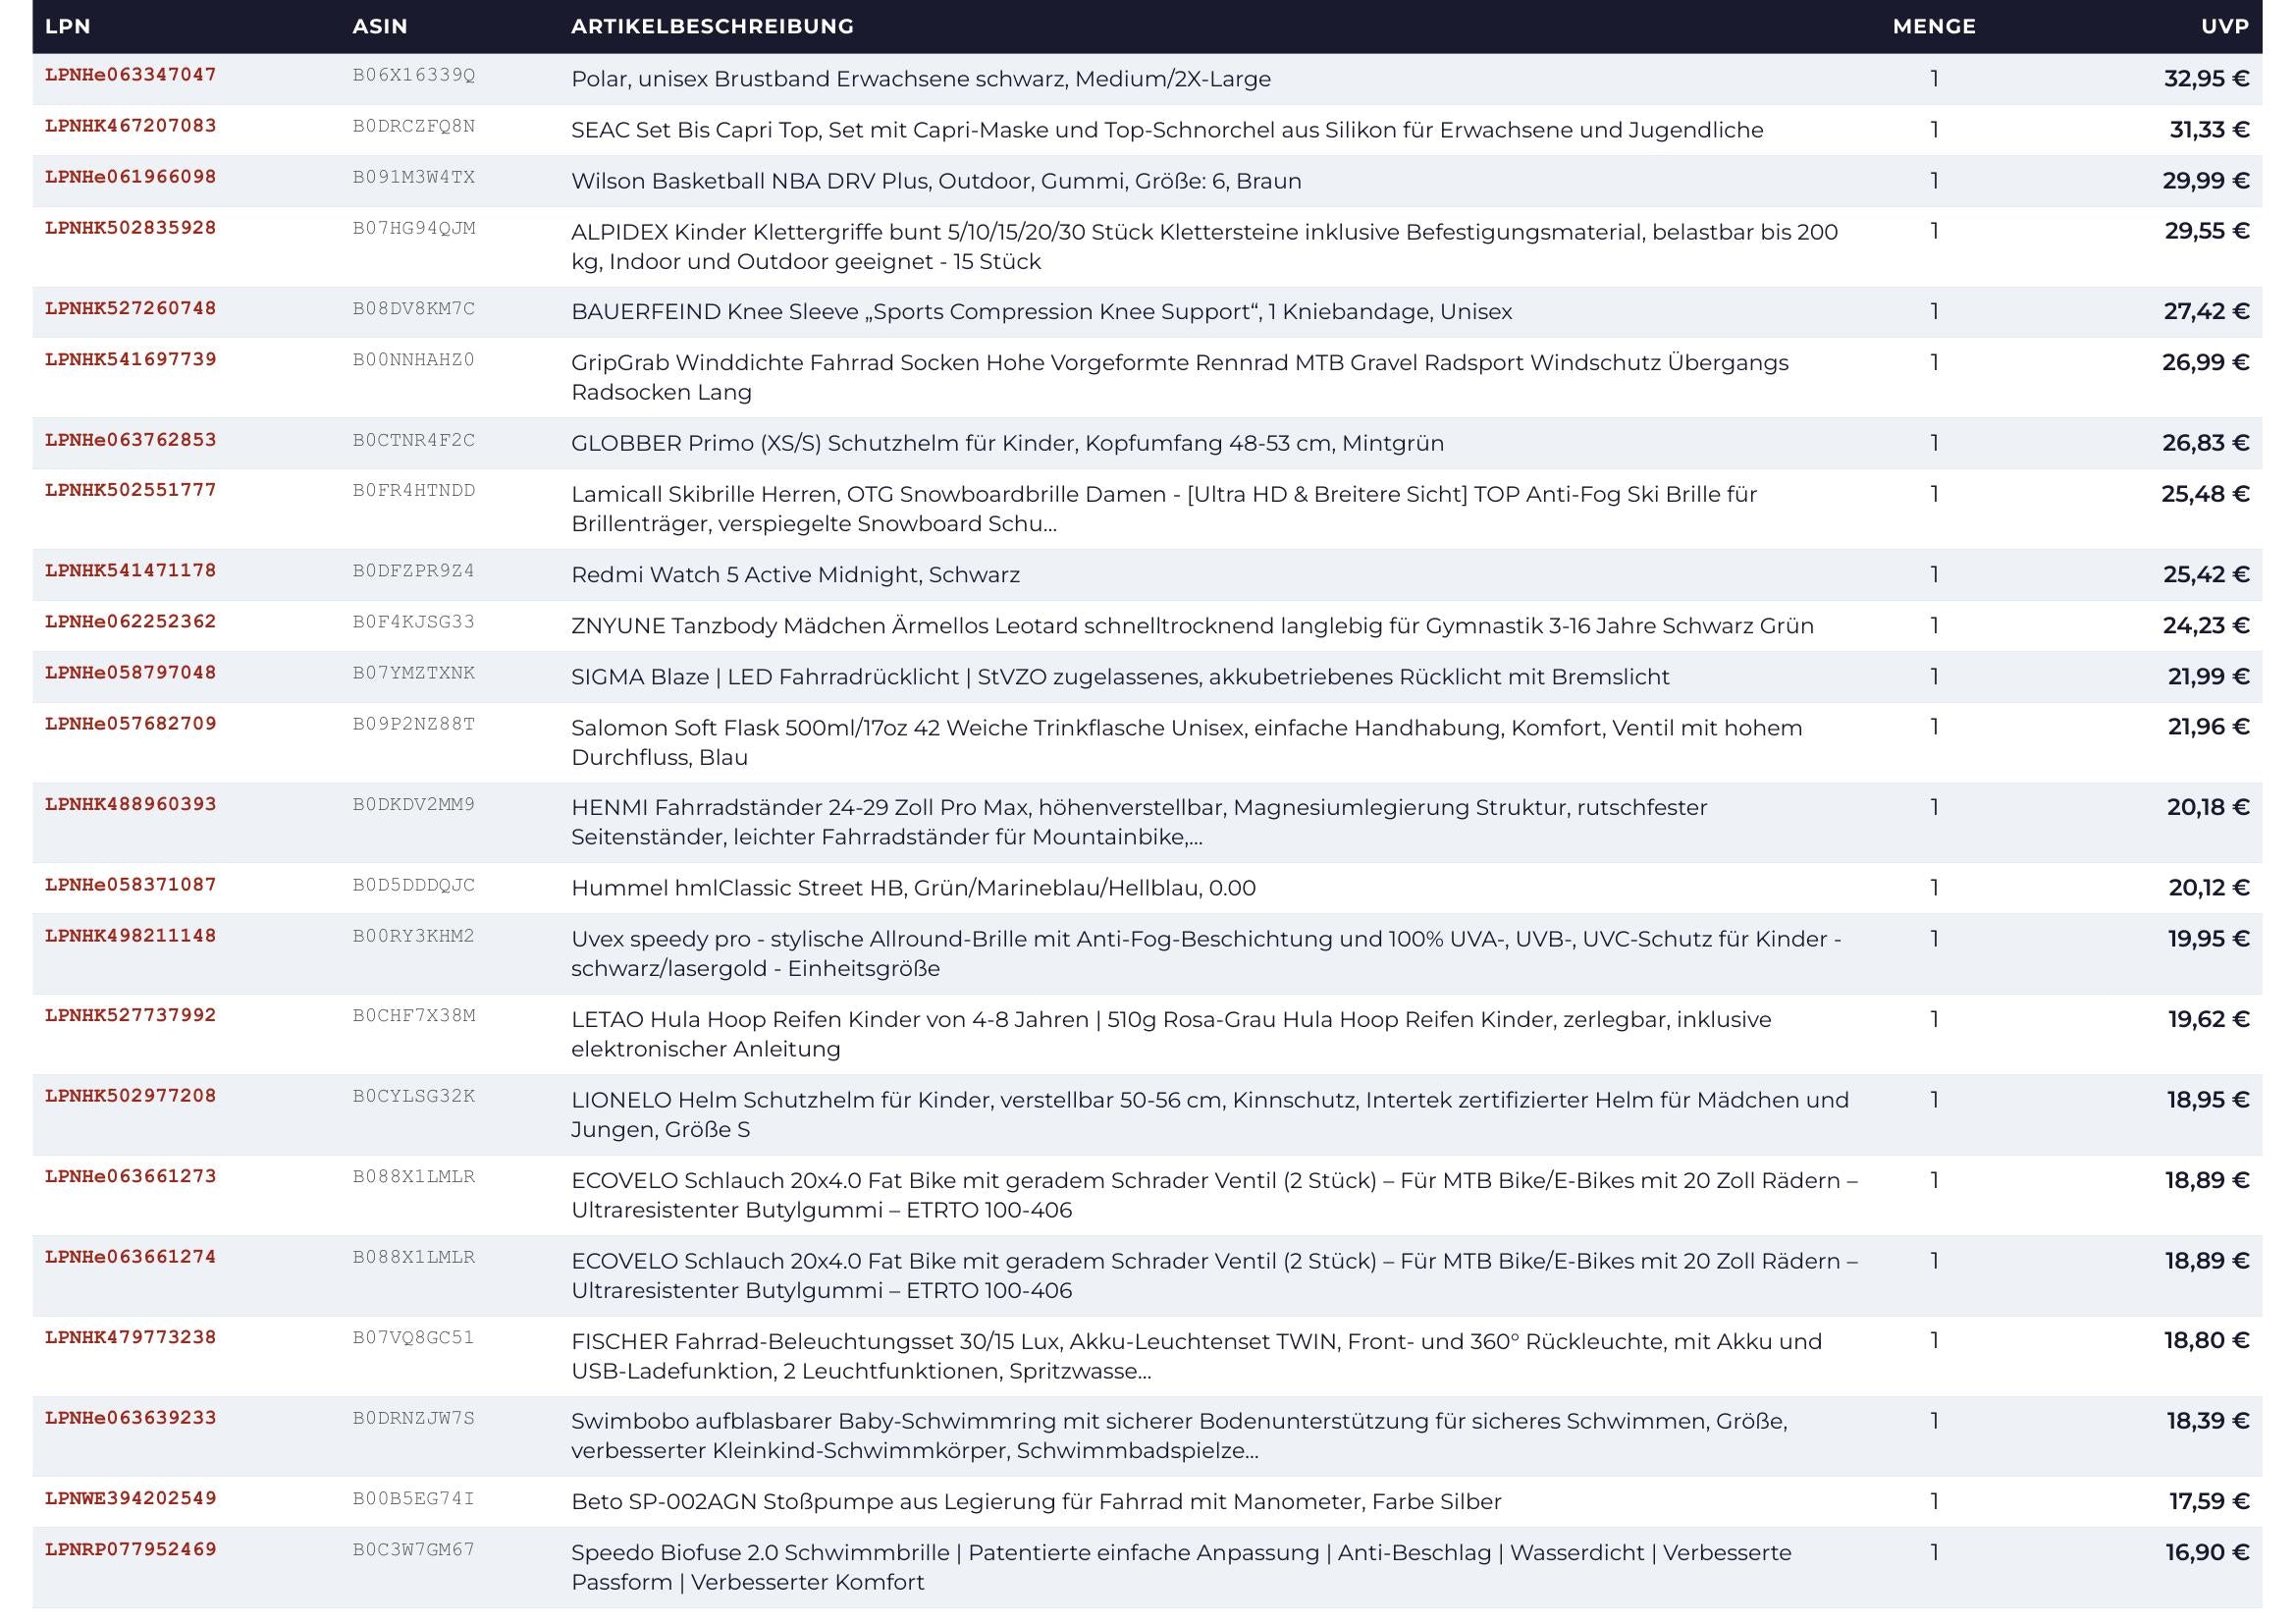Click the Redmi Watch 5 Active description
This screenshot has height=1624, width=2296.
pos(795,575)
